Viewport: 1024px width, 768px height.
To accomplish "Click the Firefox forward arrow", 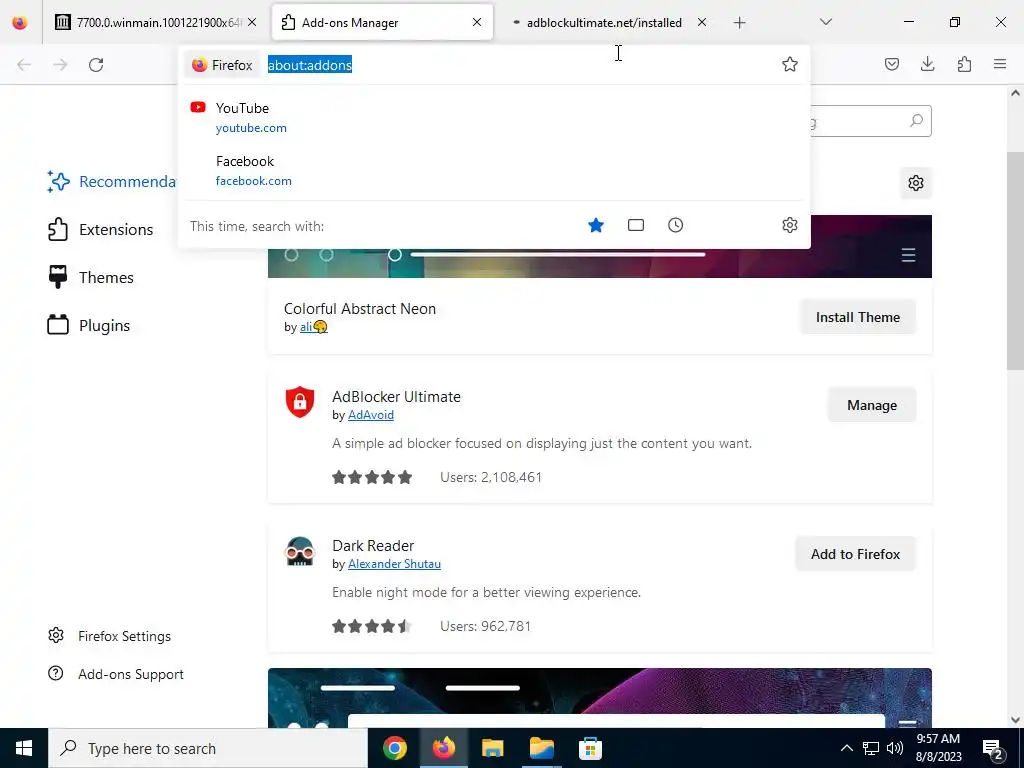I will click(60, 65).
